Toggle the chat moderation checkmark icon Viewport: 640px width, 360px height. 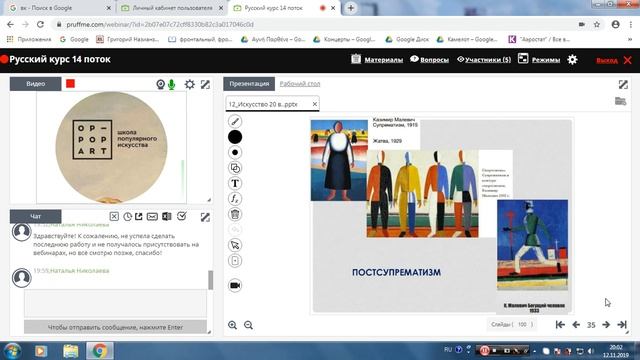coord(182,216)
